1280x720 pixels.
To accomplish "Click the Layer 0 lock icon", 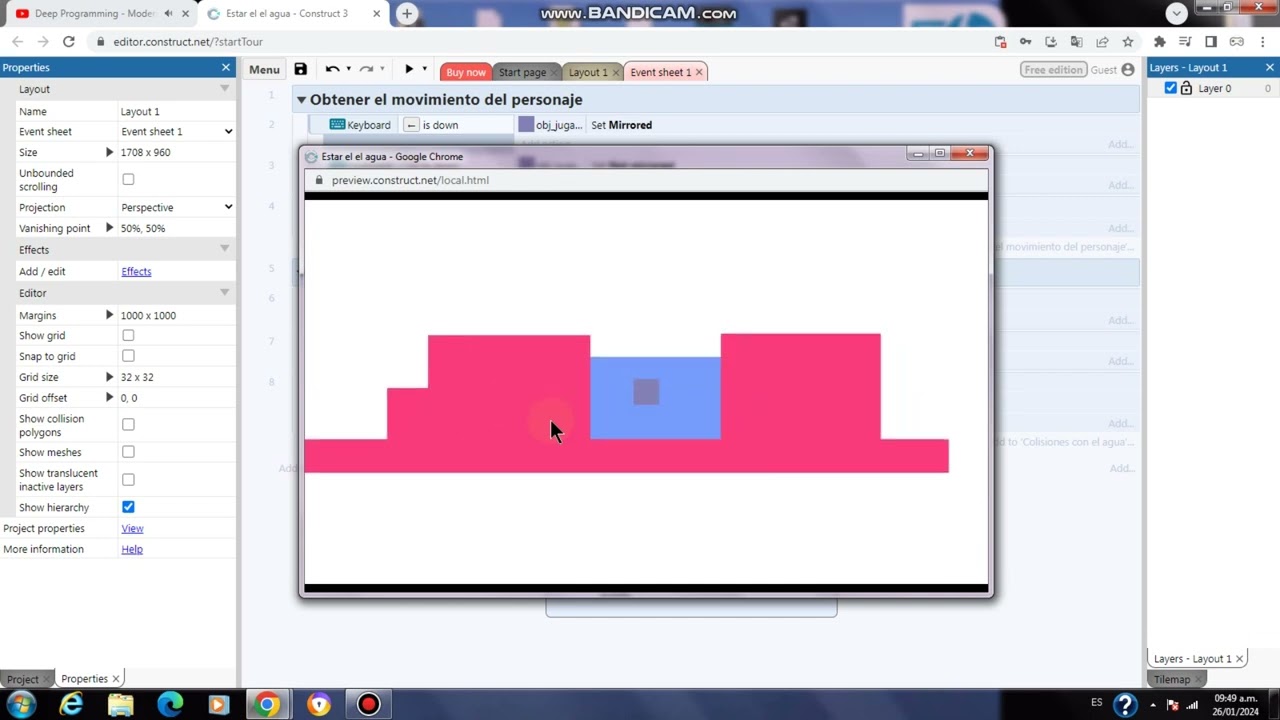I will click(1186, 88).
